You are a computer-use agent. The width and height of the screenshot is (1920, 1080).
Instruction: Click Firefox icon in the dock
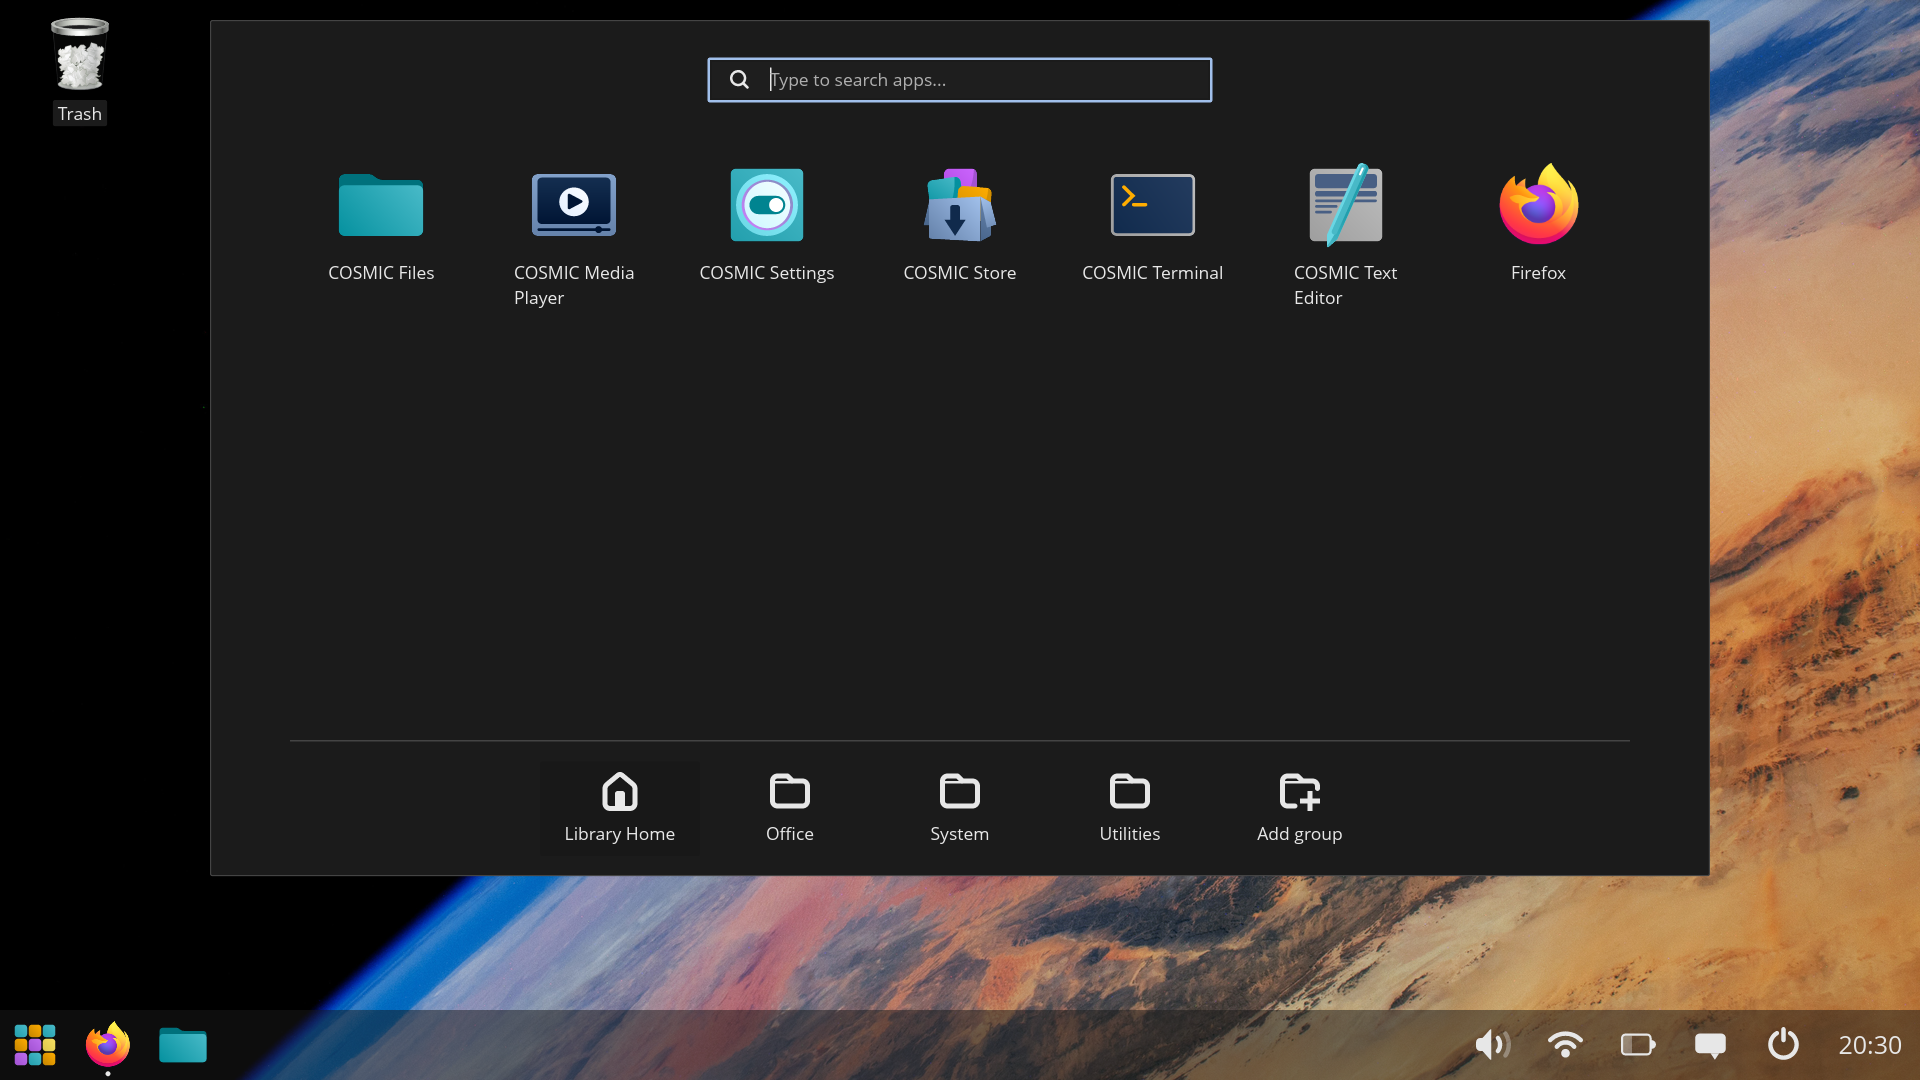pos(108,1045)
